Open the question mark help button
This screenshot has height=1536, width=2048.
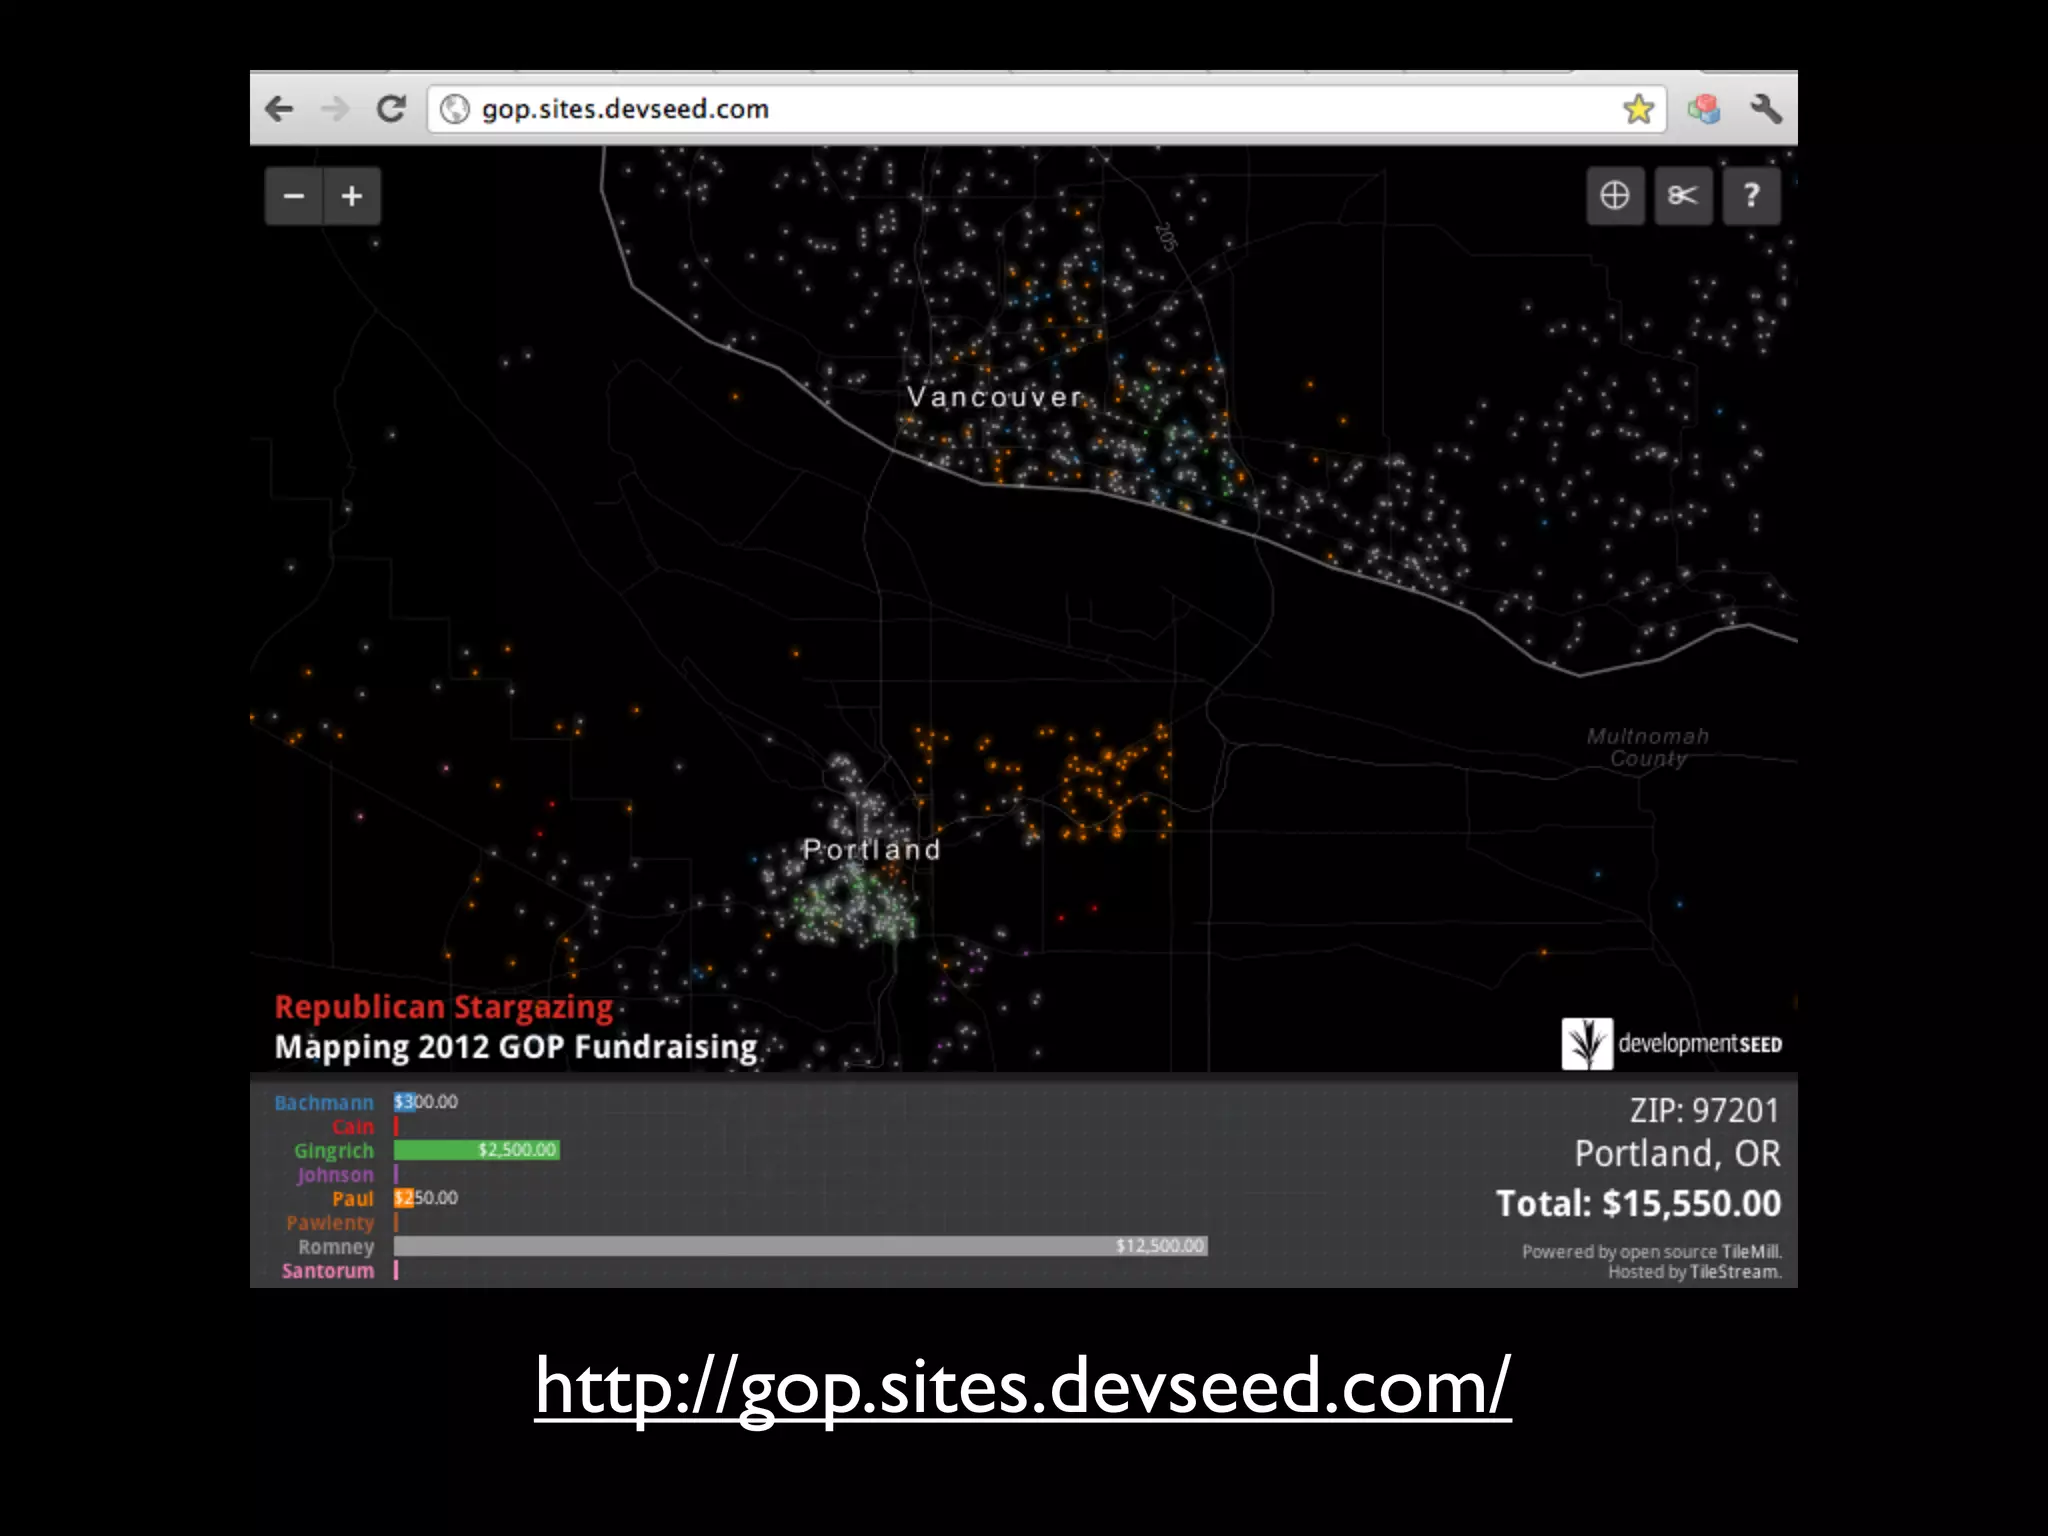pos(1751,196)
